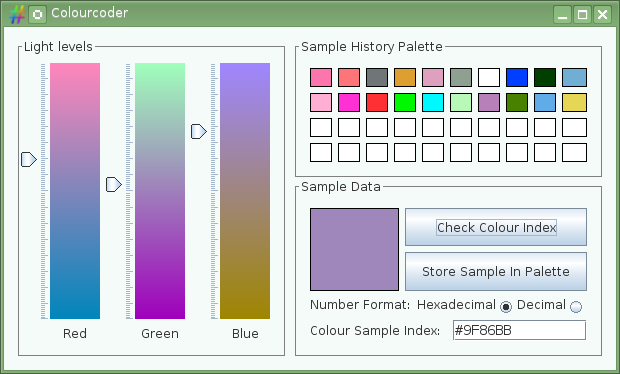
Task: Click inside the Red gradient bar
Action: pyautogui.click(x=75, y=191)
